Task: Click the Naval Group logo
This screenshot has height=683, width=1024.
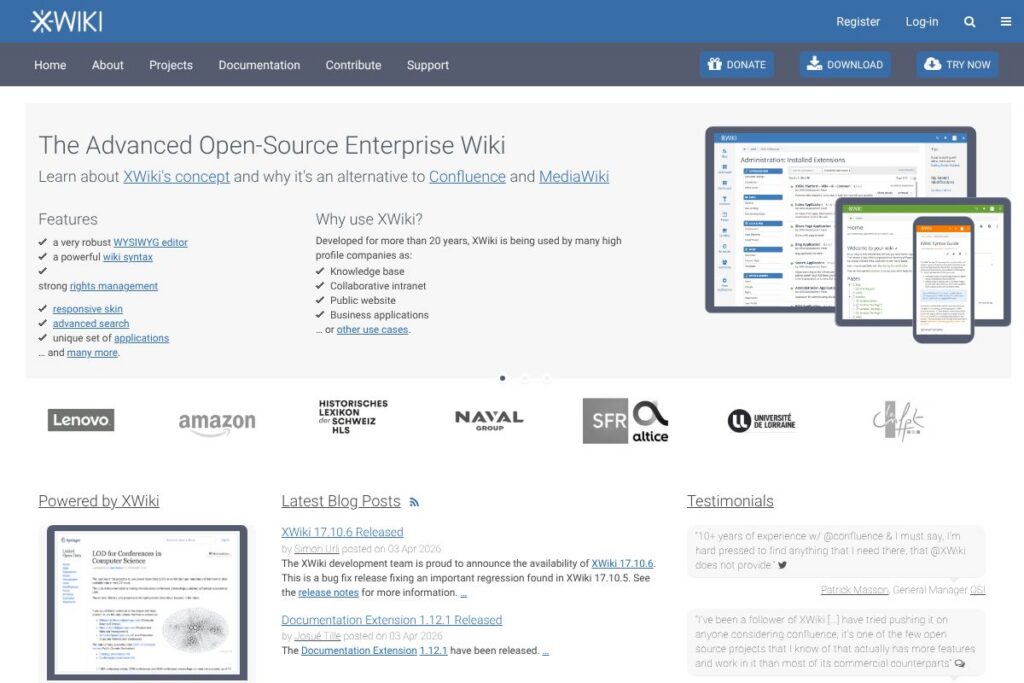Action: click(488, 420)
